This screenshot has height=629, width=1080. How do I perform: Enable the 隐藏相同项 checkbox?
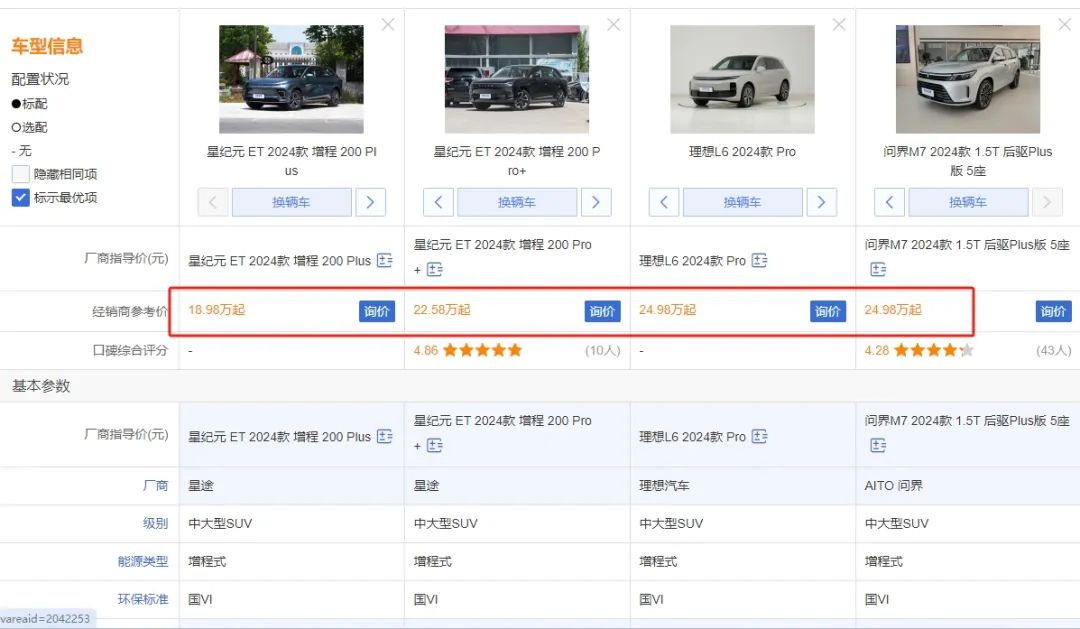21,174
